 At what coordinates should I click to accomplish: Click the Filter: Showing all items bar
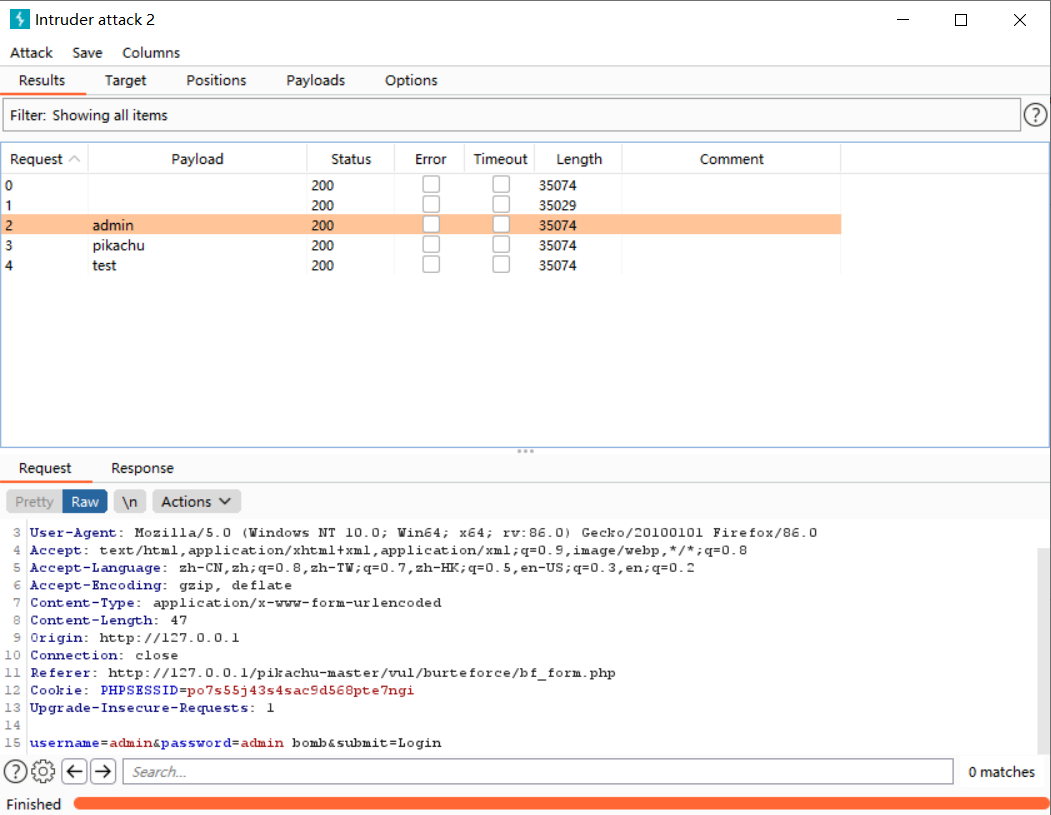[512, 115]
